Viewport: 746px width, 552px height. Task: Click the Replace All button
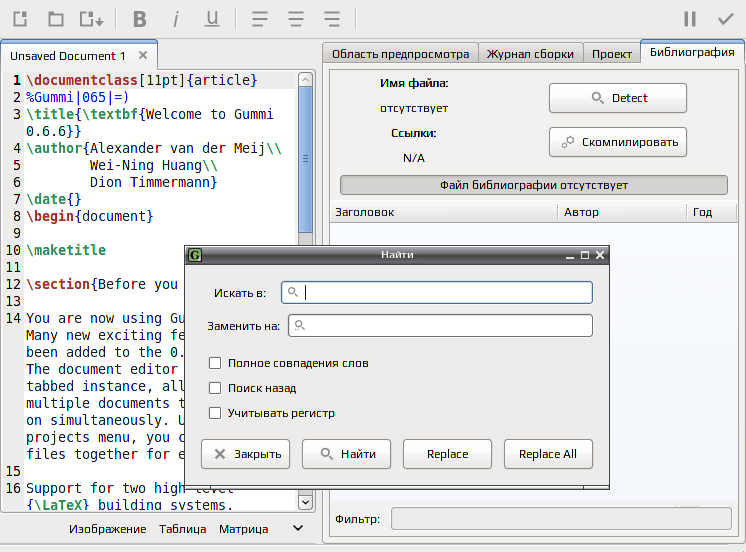pyautogui.click(x=548, y=454)
